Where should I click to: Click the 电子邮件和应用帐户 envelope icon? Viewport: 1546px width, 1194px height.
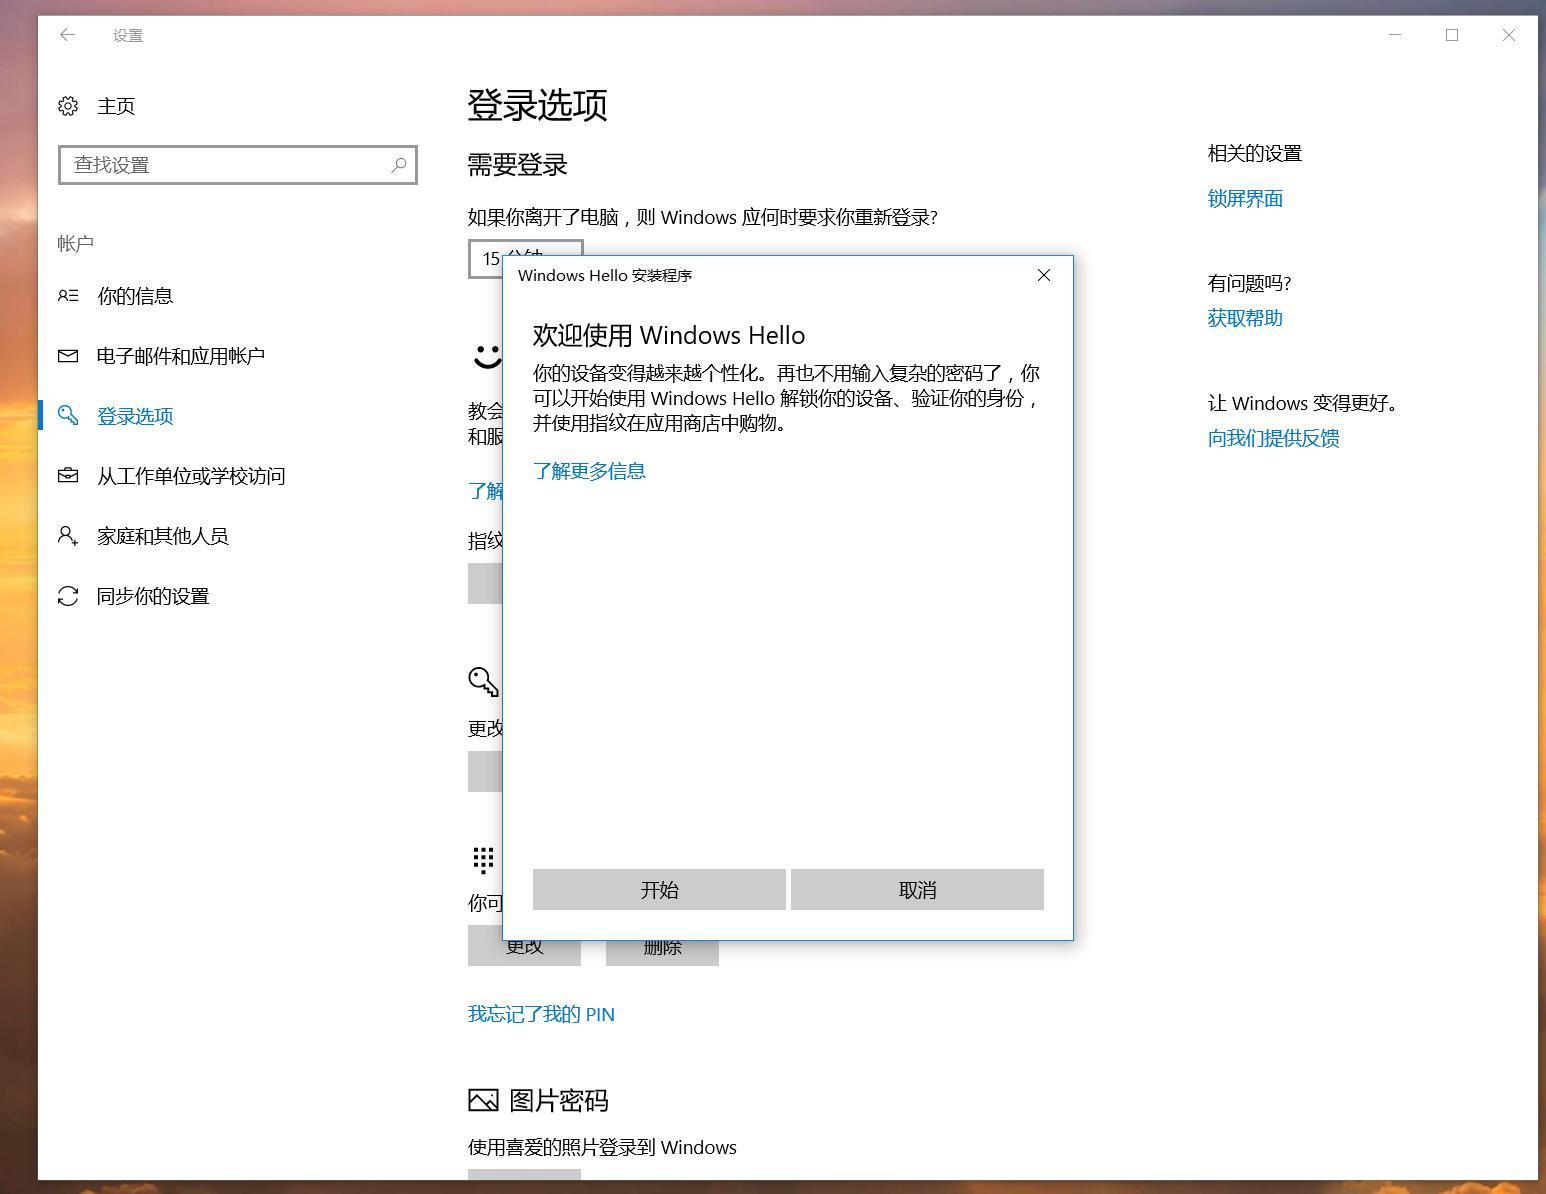click(68, 355)
